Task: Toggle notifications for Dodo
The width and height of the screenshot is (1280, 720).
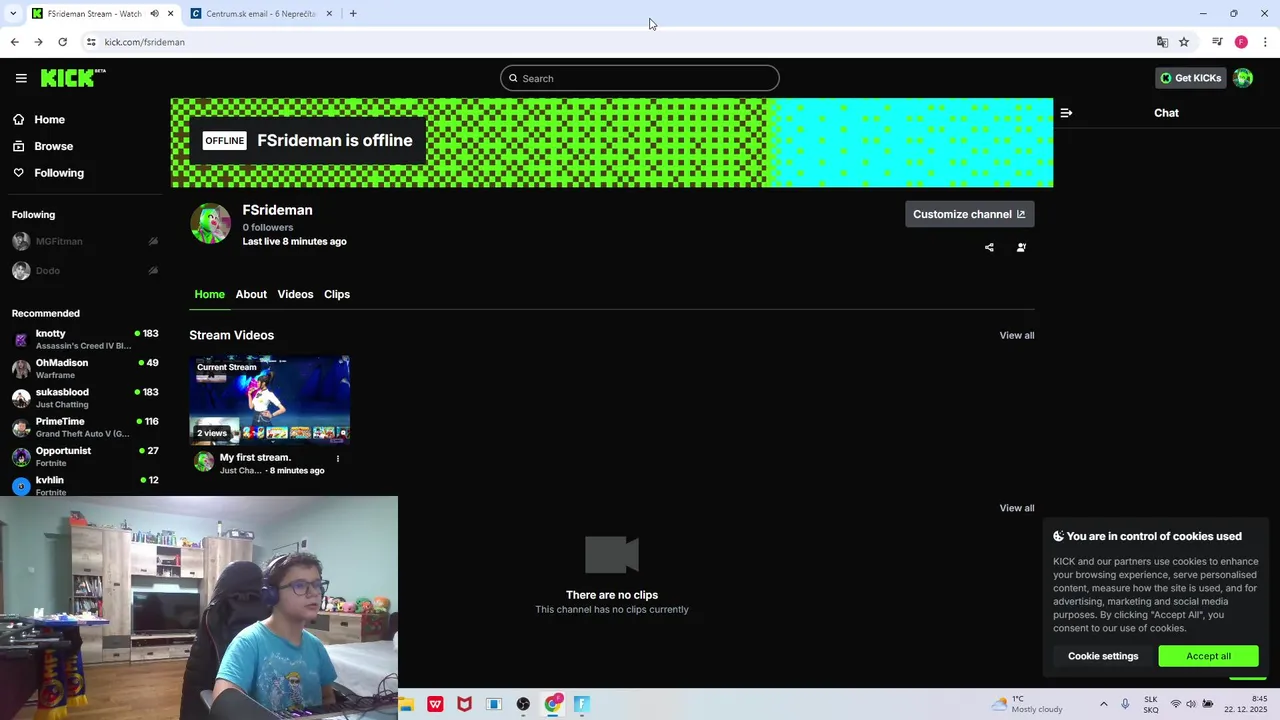Action: click(x=153, y=270)
